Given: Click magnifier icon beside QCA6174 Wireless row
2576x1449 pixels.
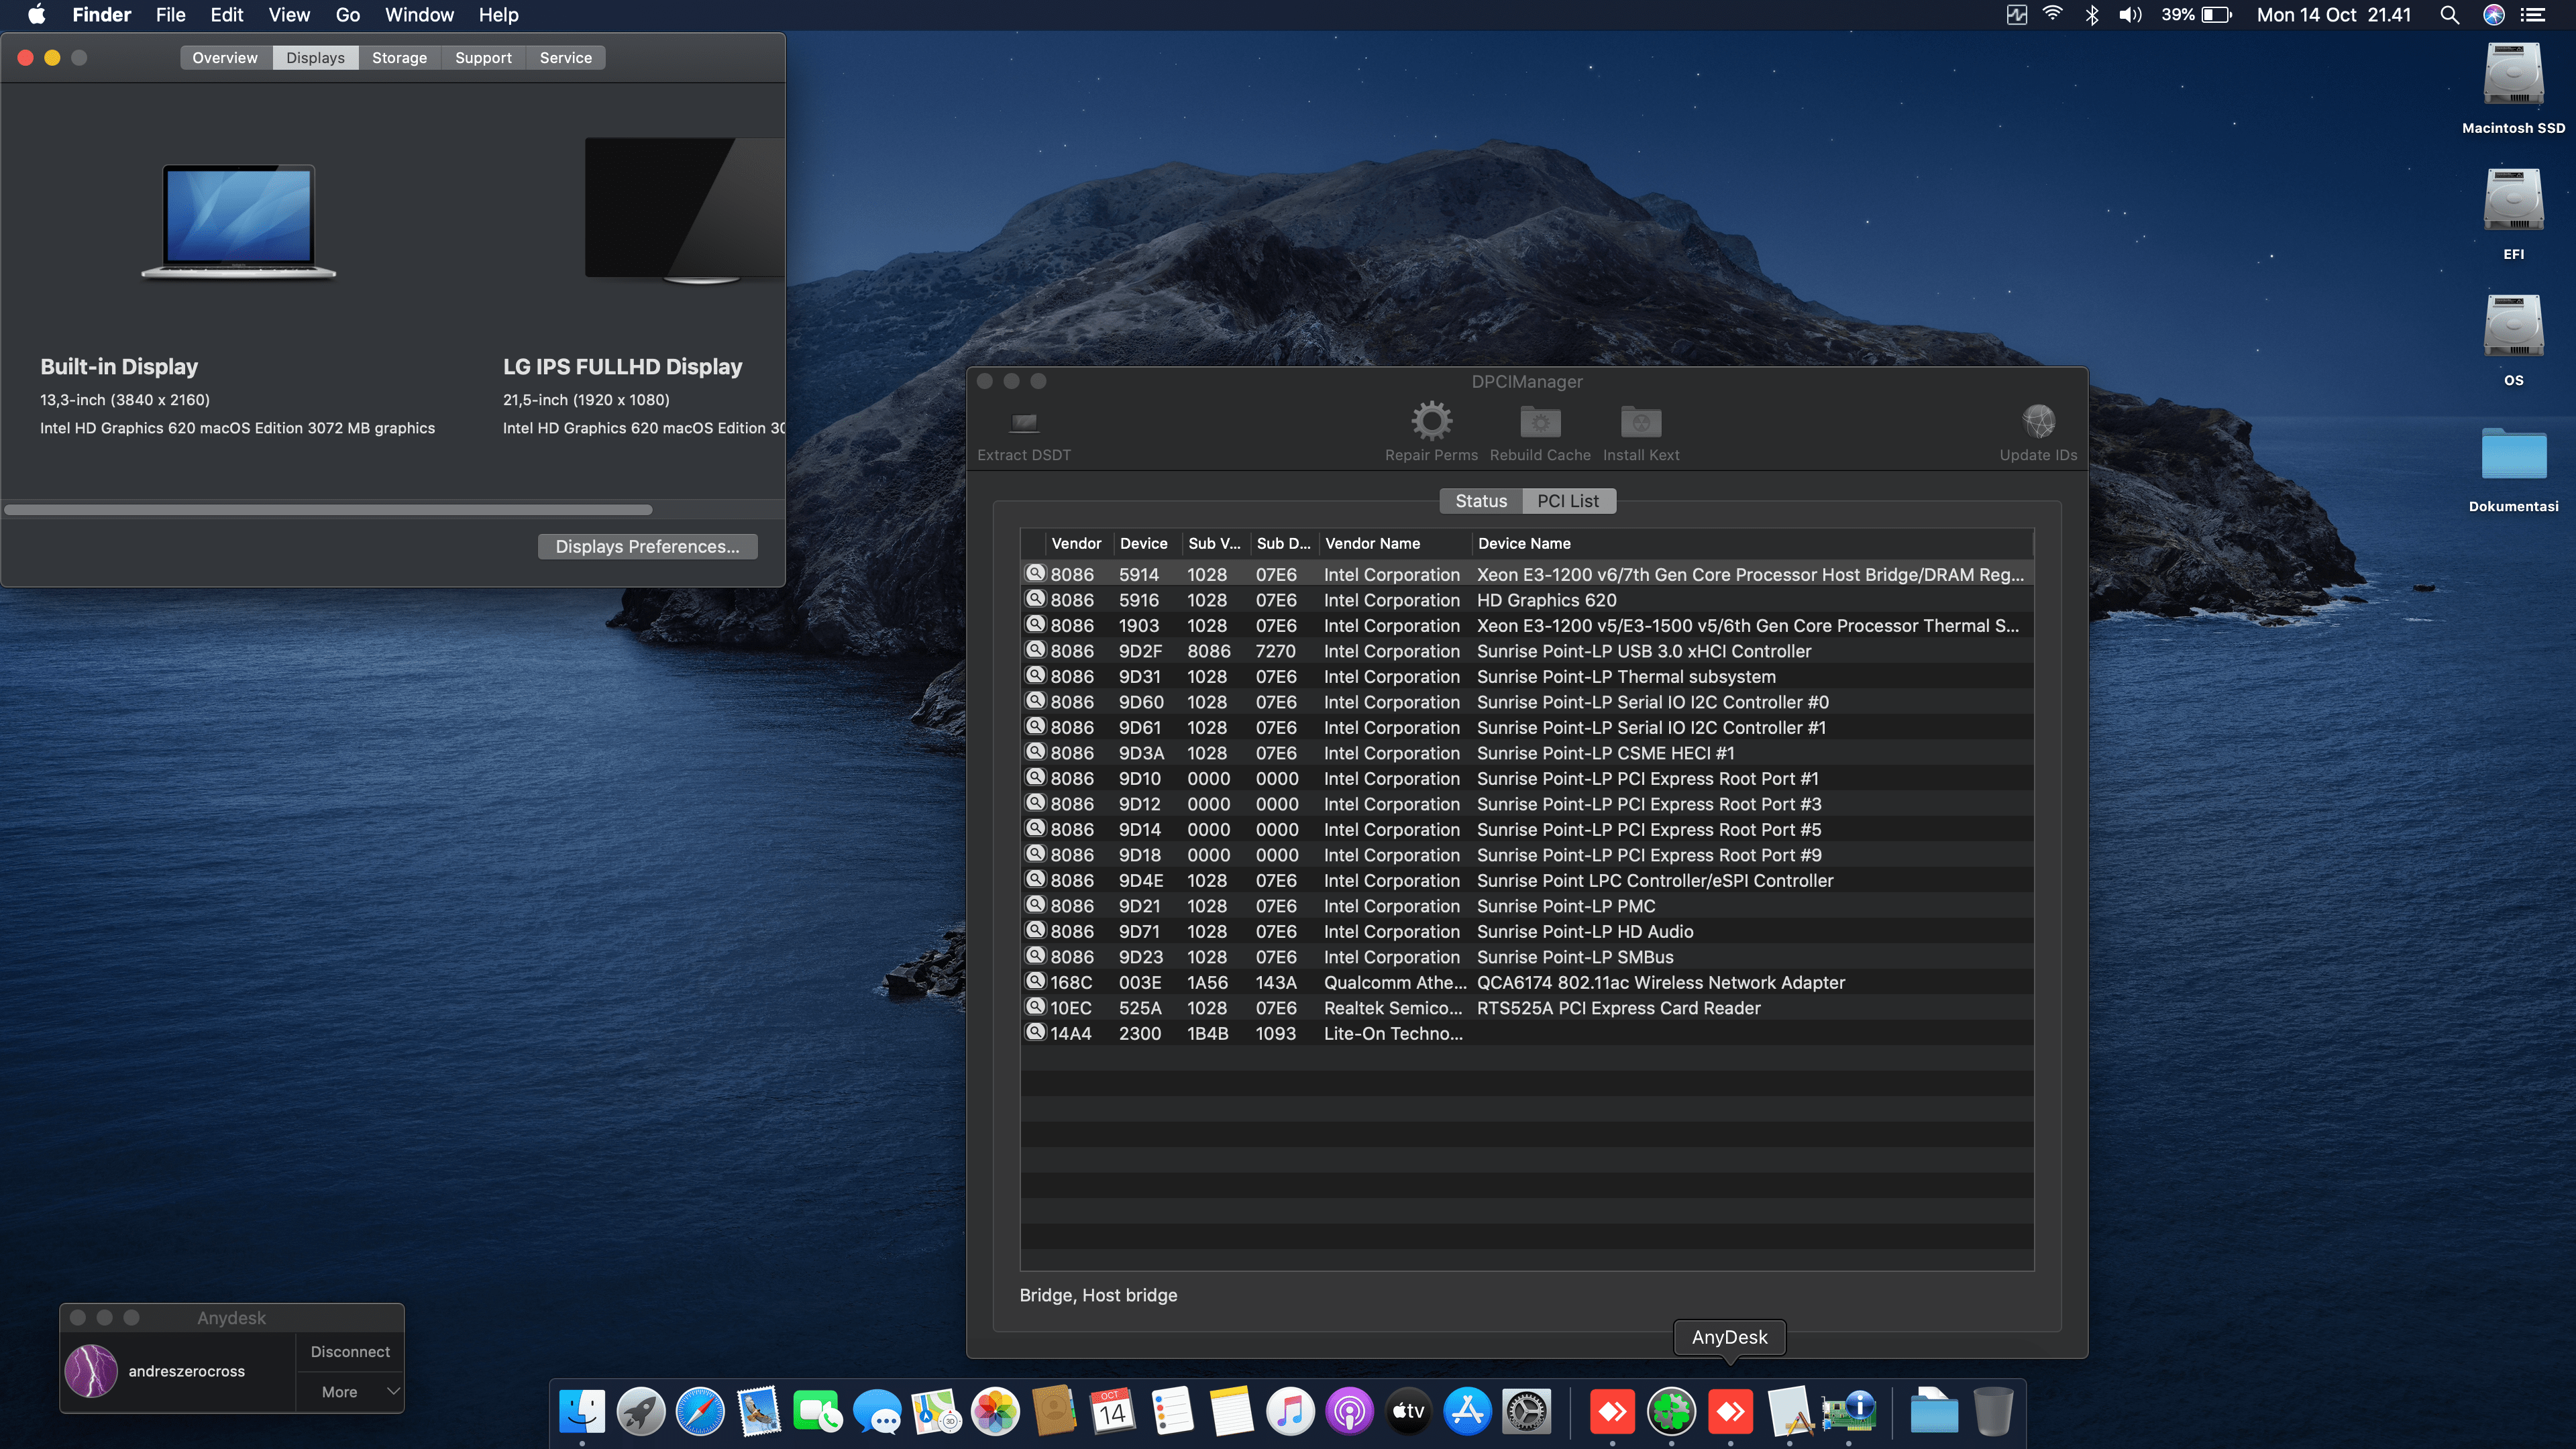Looking at the screenshot, I should pyautogui.click(x=1035, y=981).
